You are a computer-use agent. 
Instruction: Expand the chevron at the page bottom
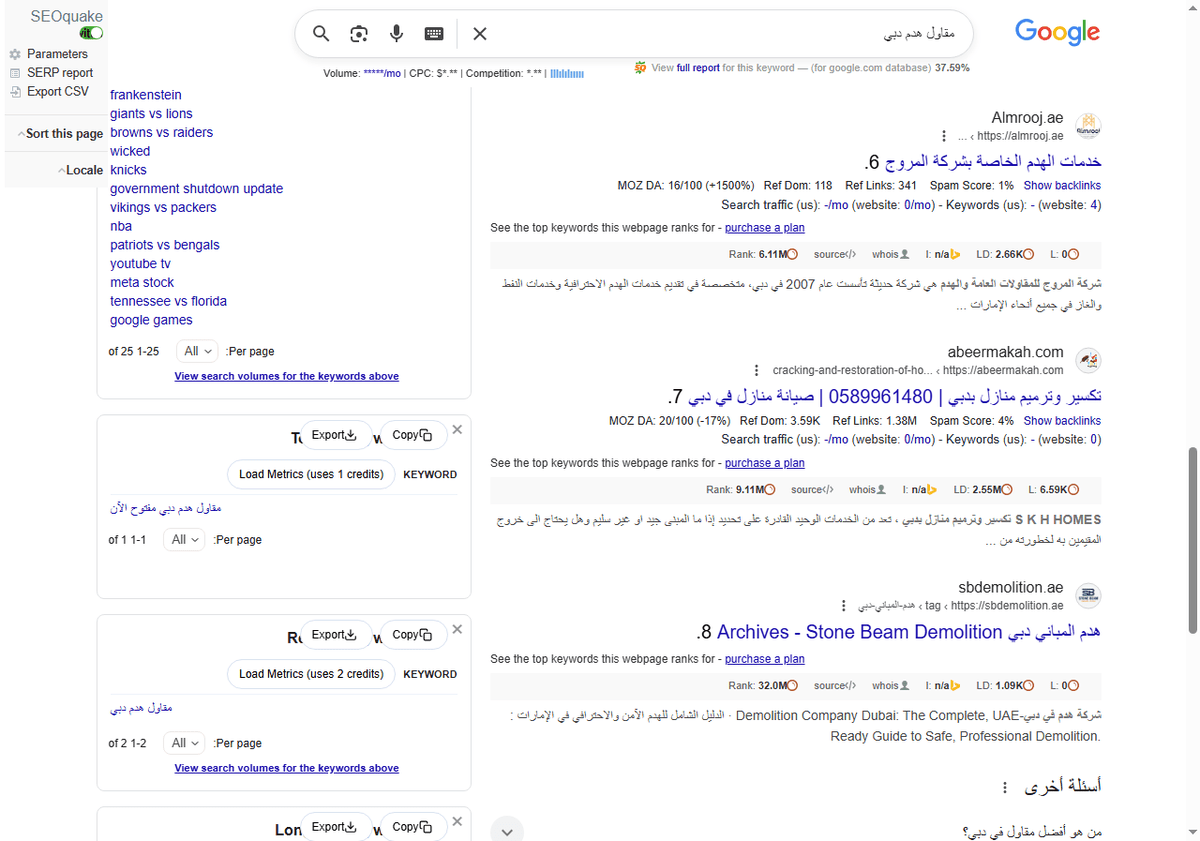[507, 830]
